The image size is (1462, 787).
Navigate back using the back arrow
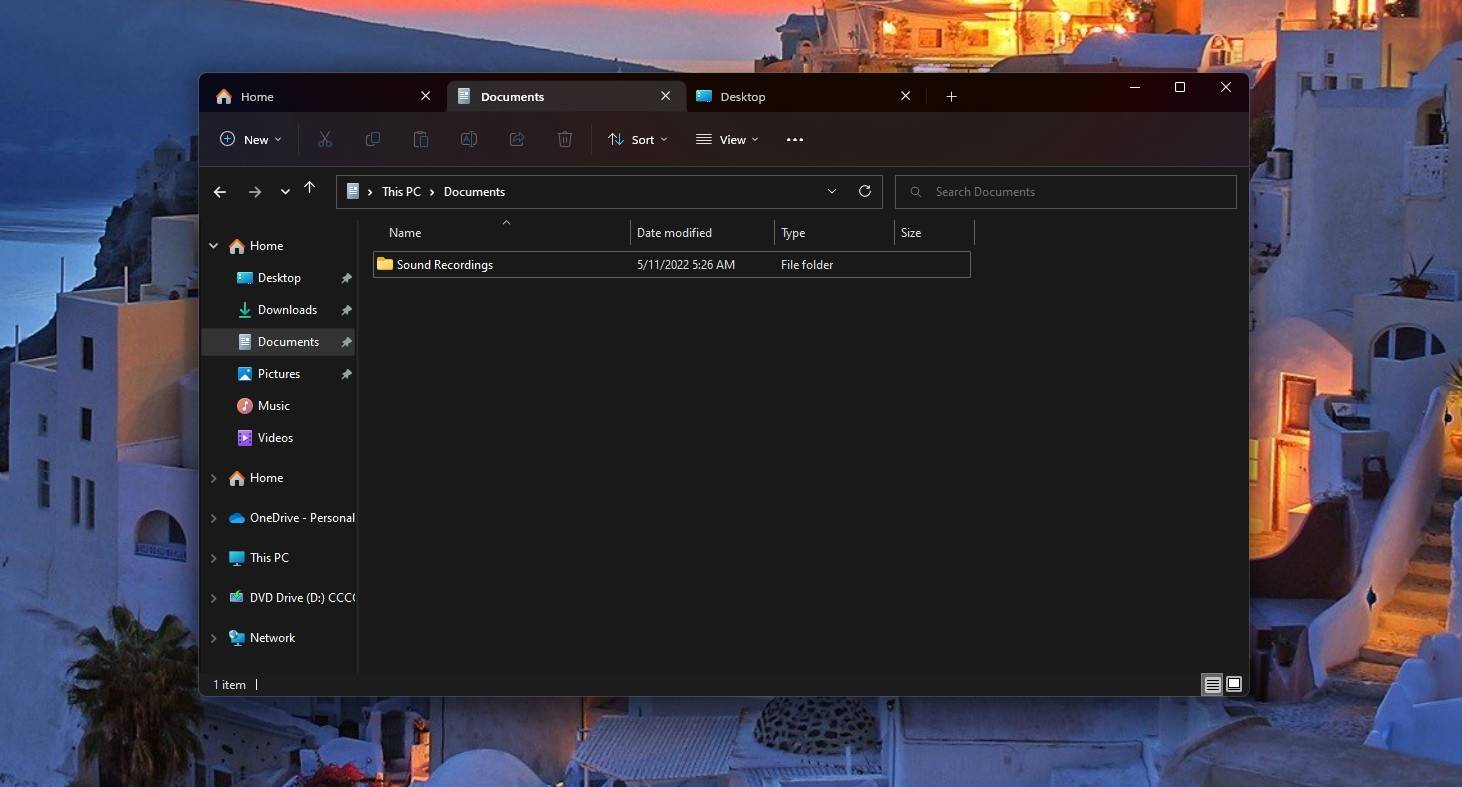(x=220, y=191)
